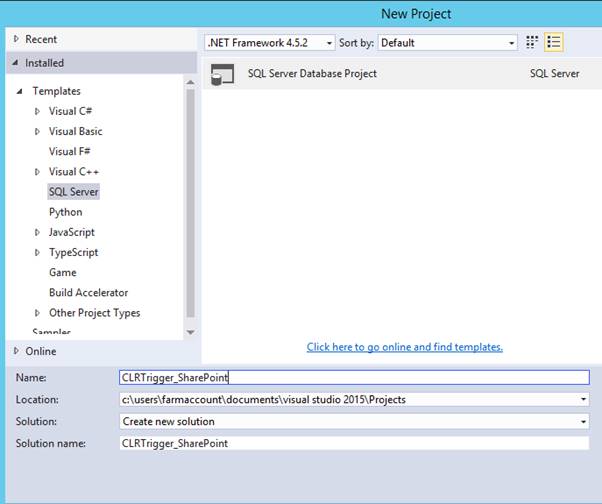
Task: Select TypeScript in the tree
Action: tap(73, 252)
